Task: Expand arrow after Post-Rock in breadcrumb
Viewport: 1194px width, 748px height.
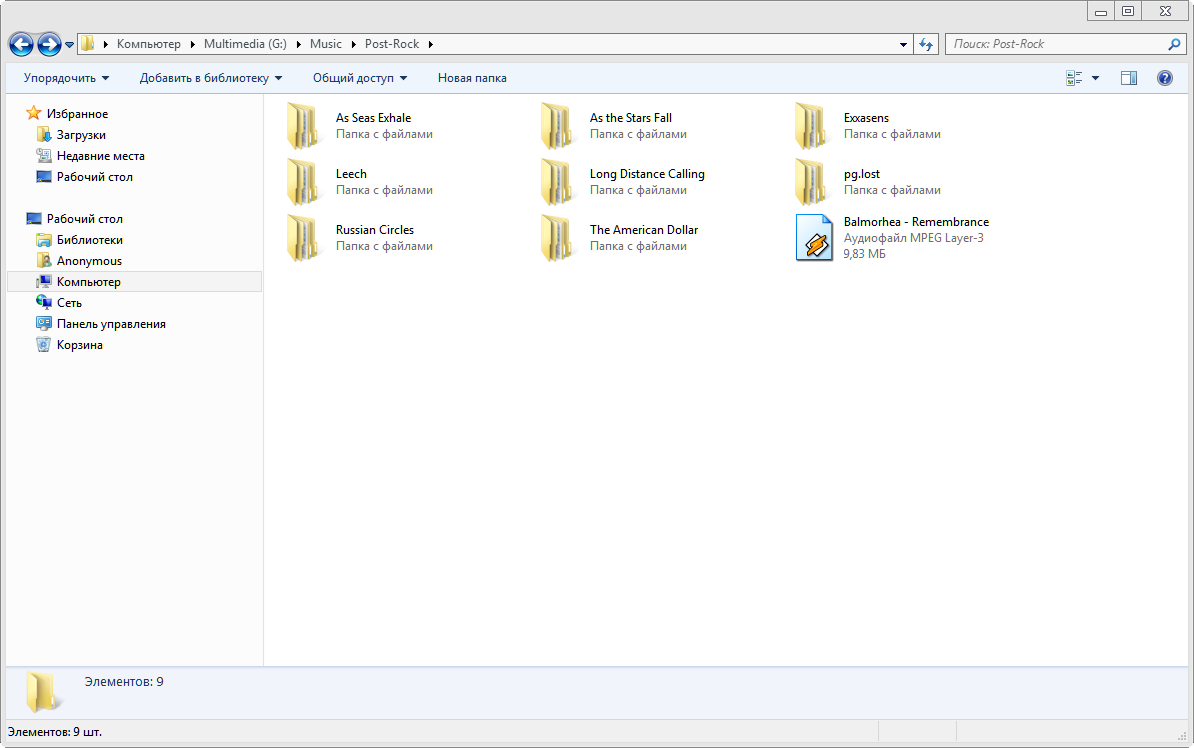Action: coord(431,44)
